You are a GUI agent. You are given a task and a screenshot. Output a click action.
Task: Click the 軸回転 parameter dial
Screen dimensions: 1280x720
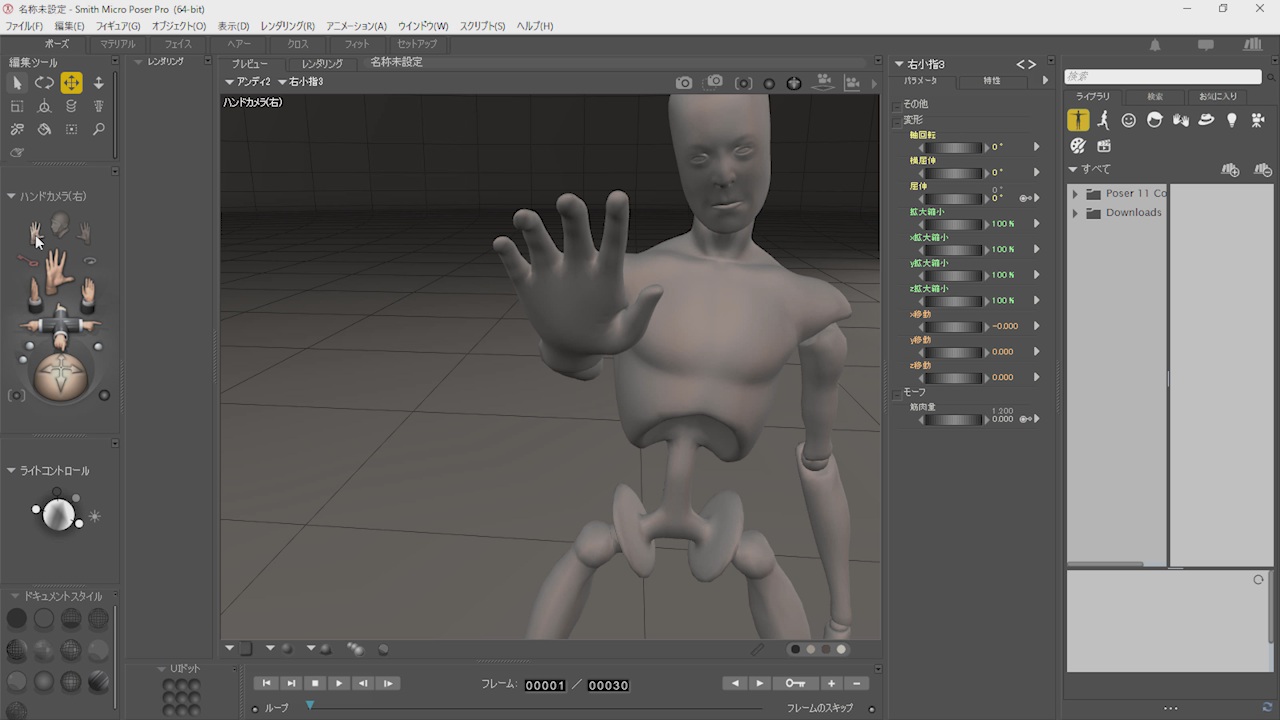point(952,147)
